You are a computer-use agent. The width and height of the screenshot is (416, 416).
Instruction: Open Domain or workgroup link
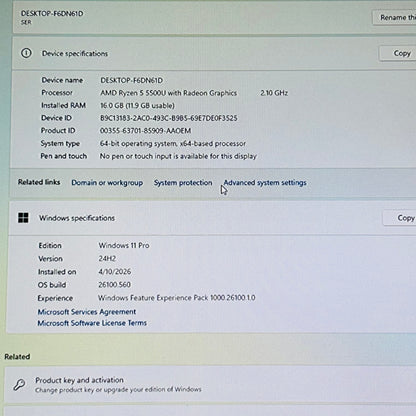107,183
